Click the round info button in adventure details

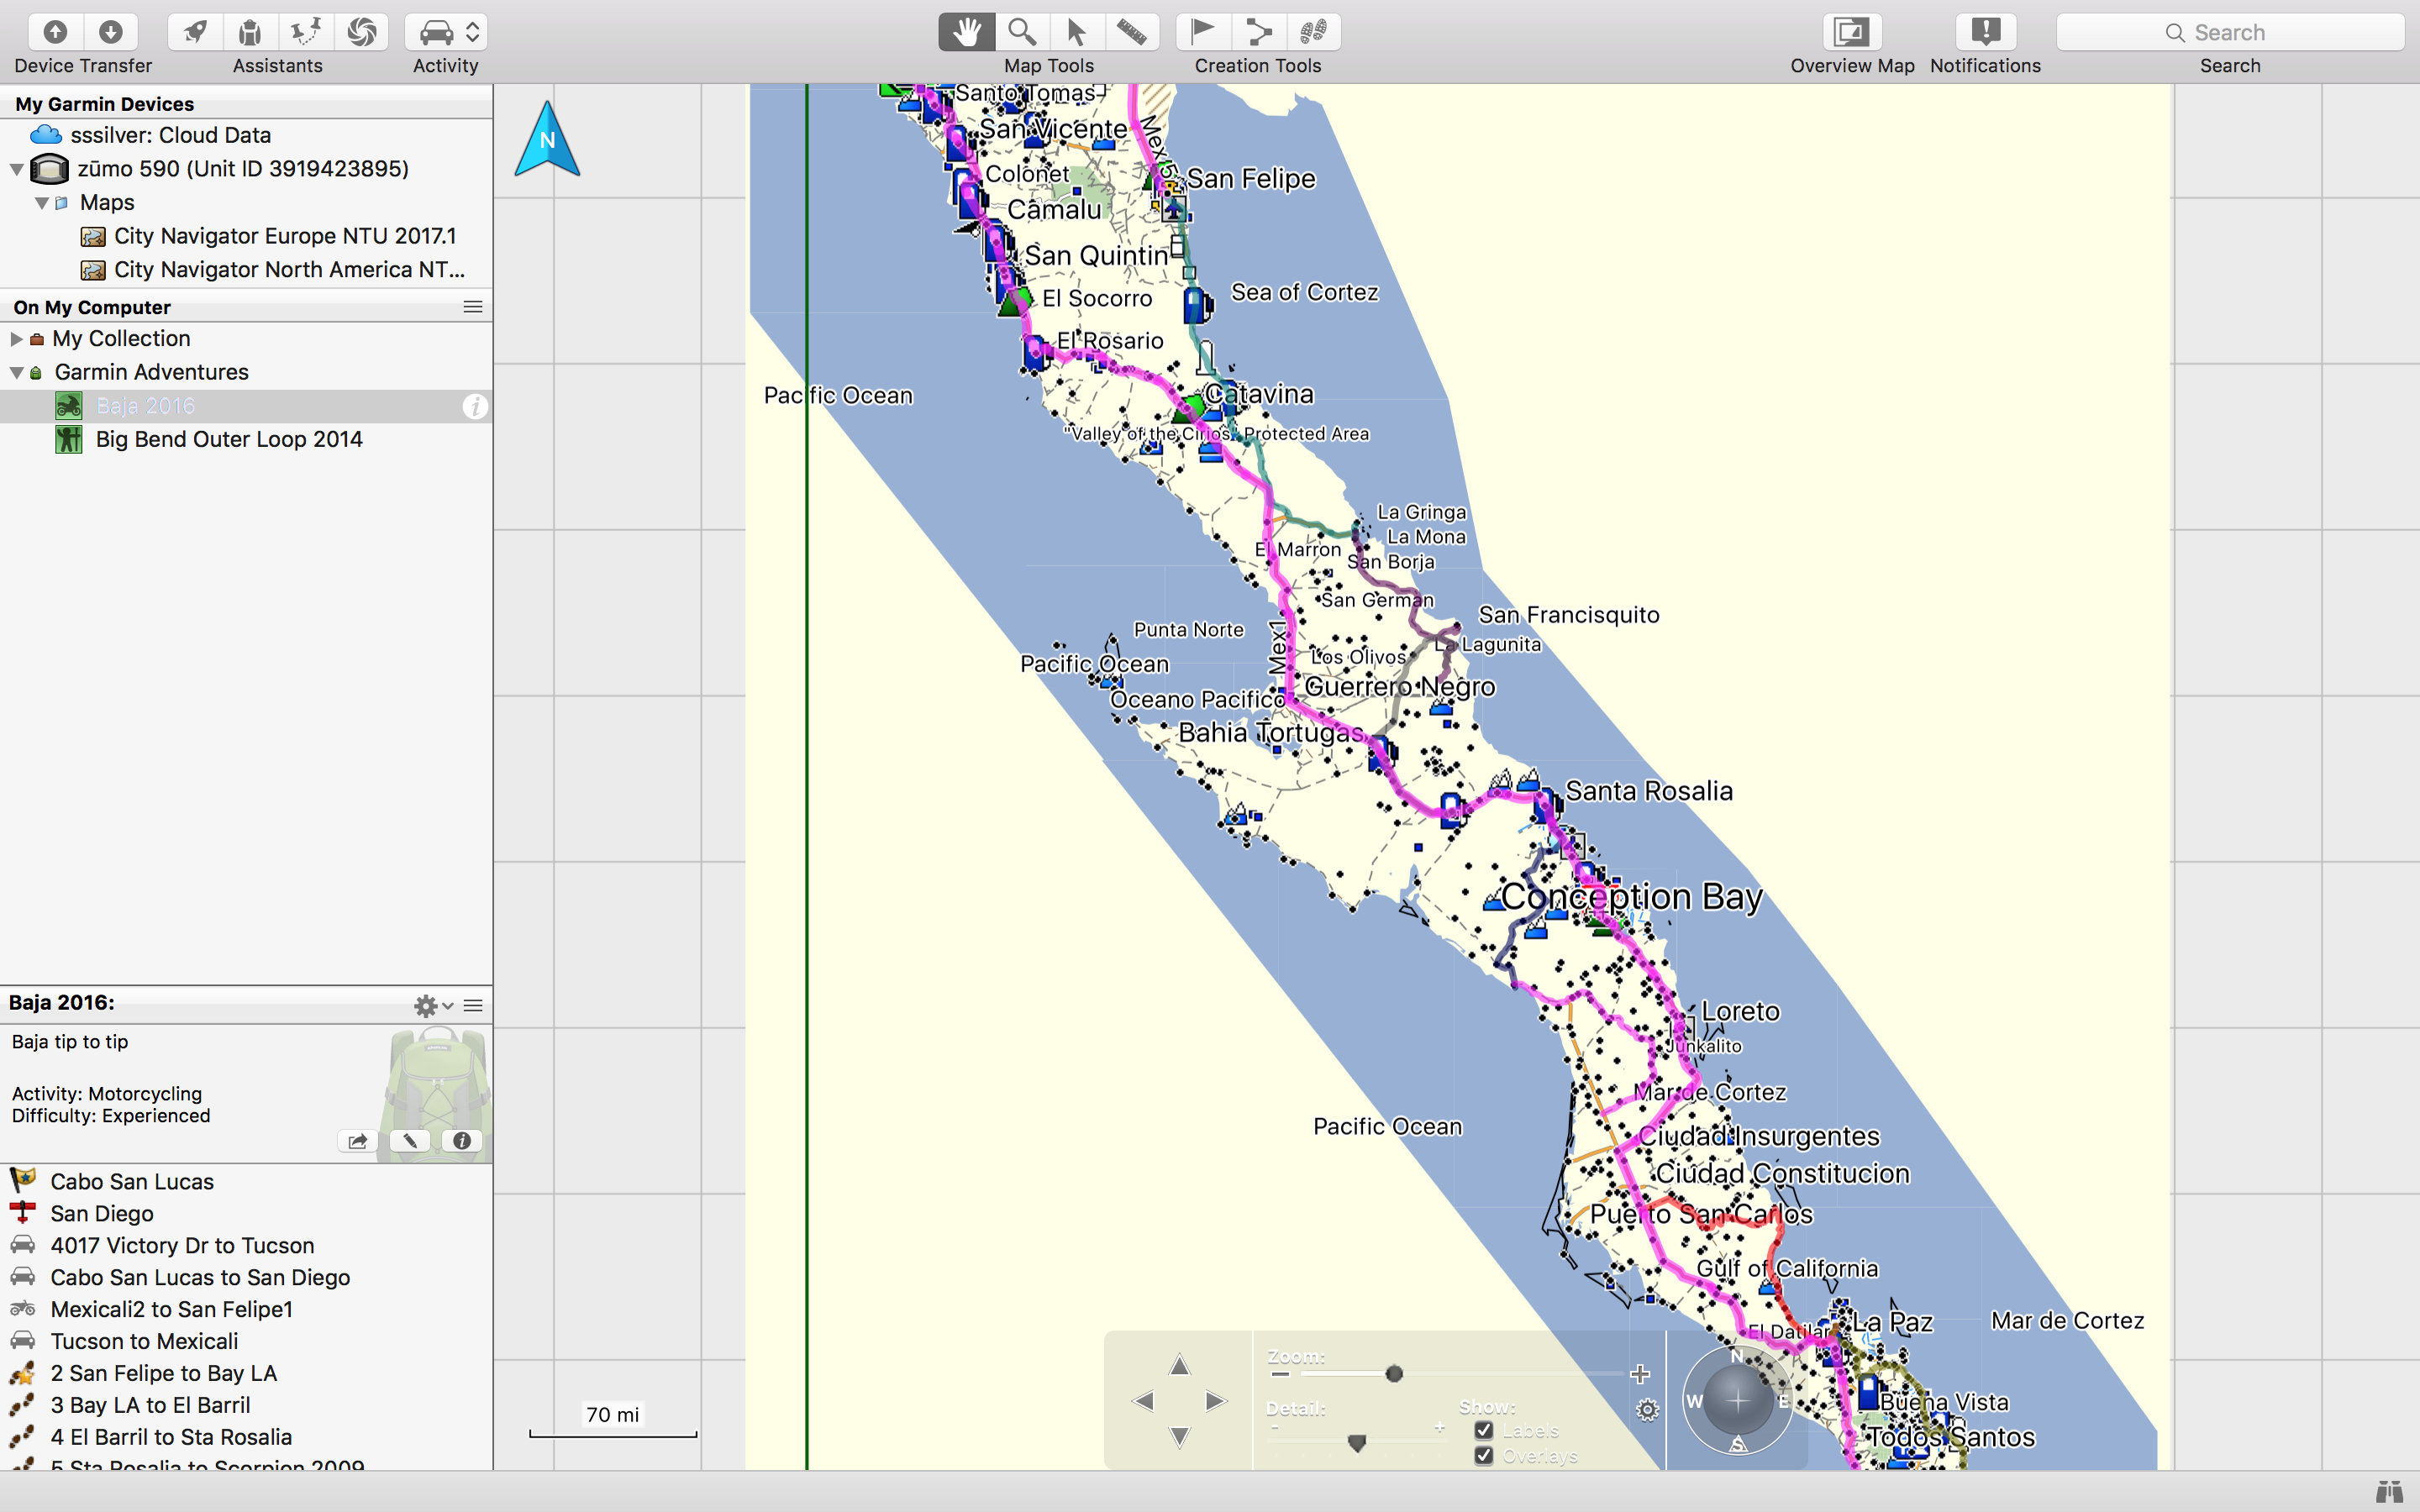point(462,1141)
